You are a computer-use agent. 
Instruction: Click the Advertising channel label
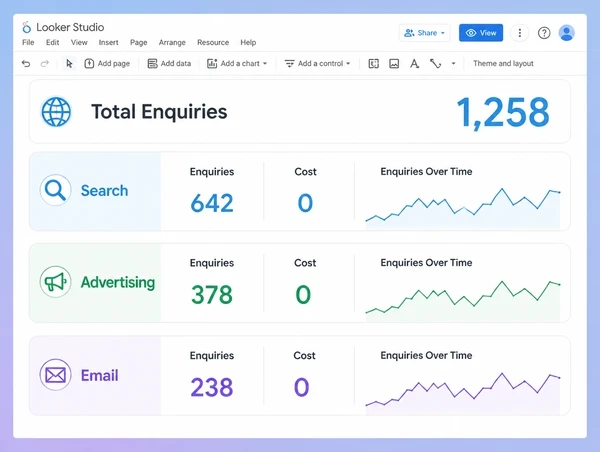coord(118,282)
